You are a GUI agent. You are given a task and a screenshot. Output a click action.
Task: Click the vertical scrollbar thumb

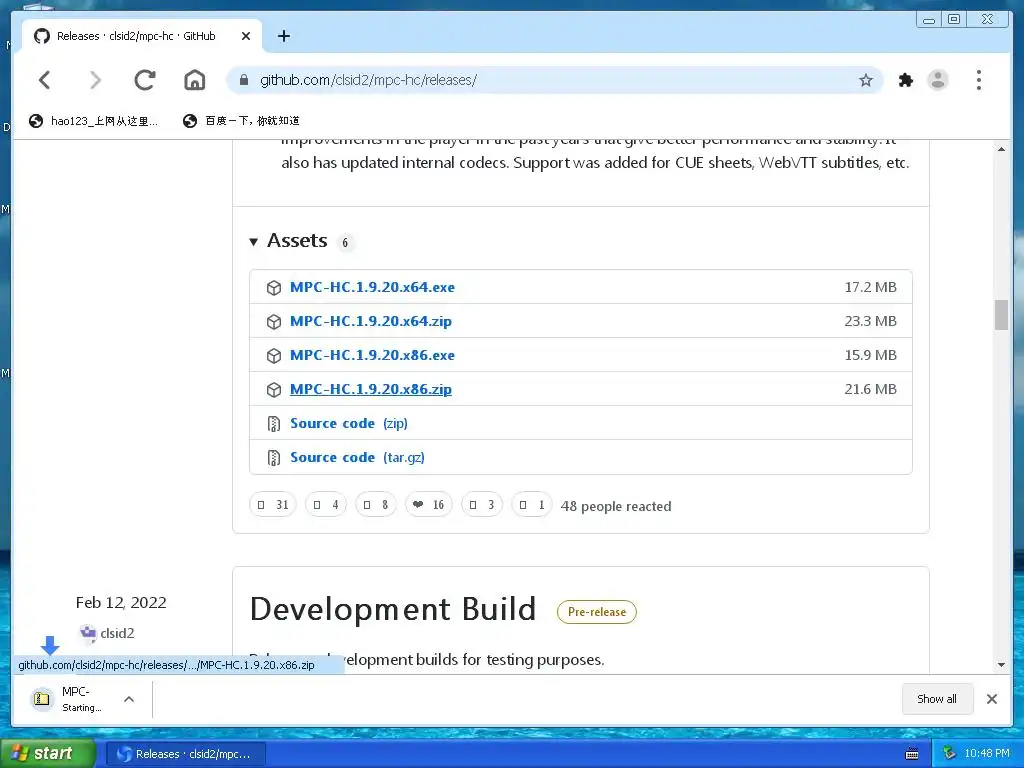coord(1001,315)
